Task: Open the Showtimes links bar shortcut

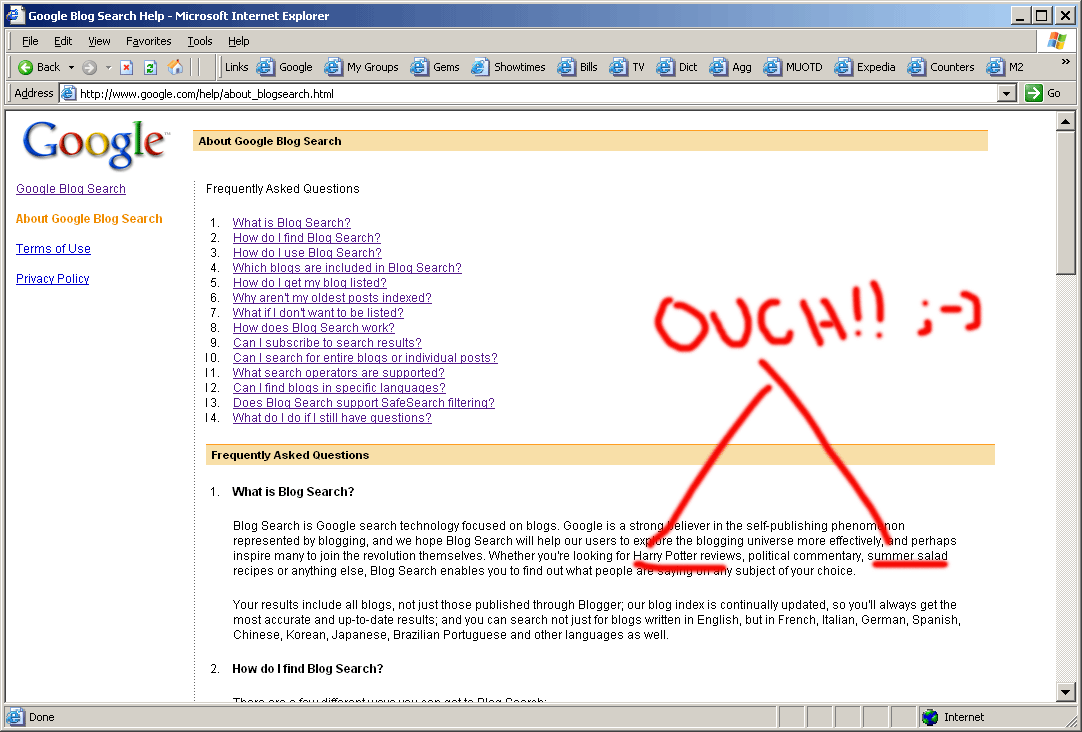Action: click(508, 67)
